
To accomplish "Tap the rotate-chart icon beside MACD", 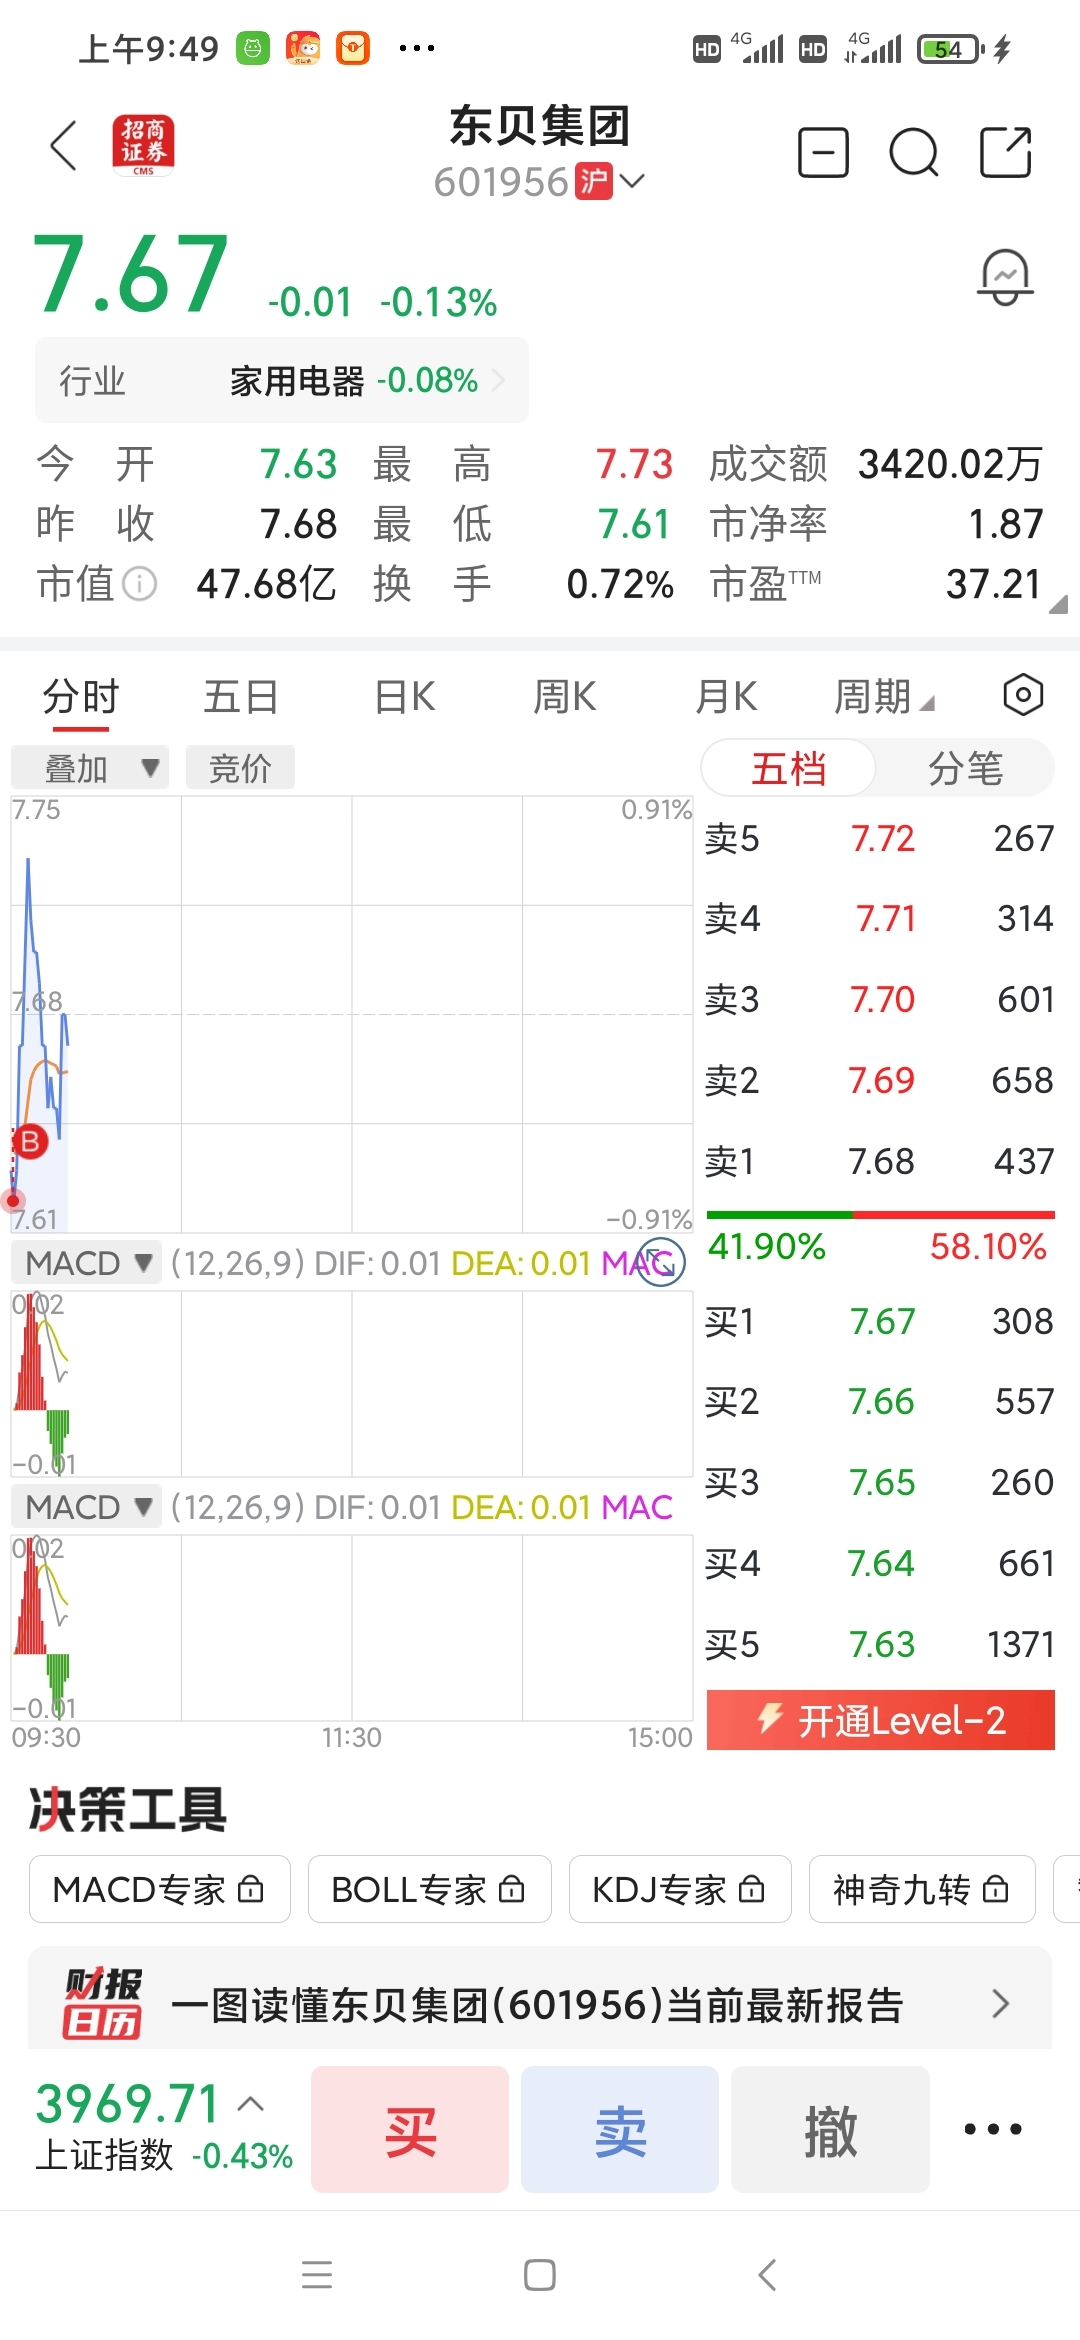I will [x=661, y=1262].
